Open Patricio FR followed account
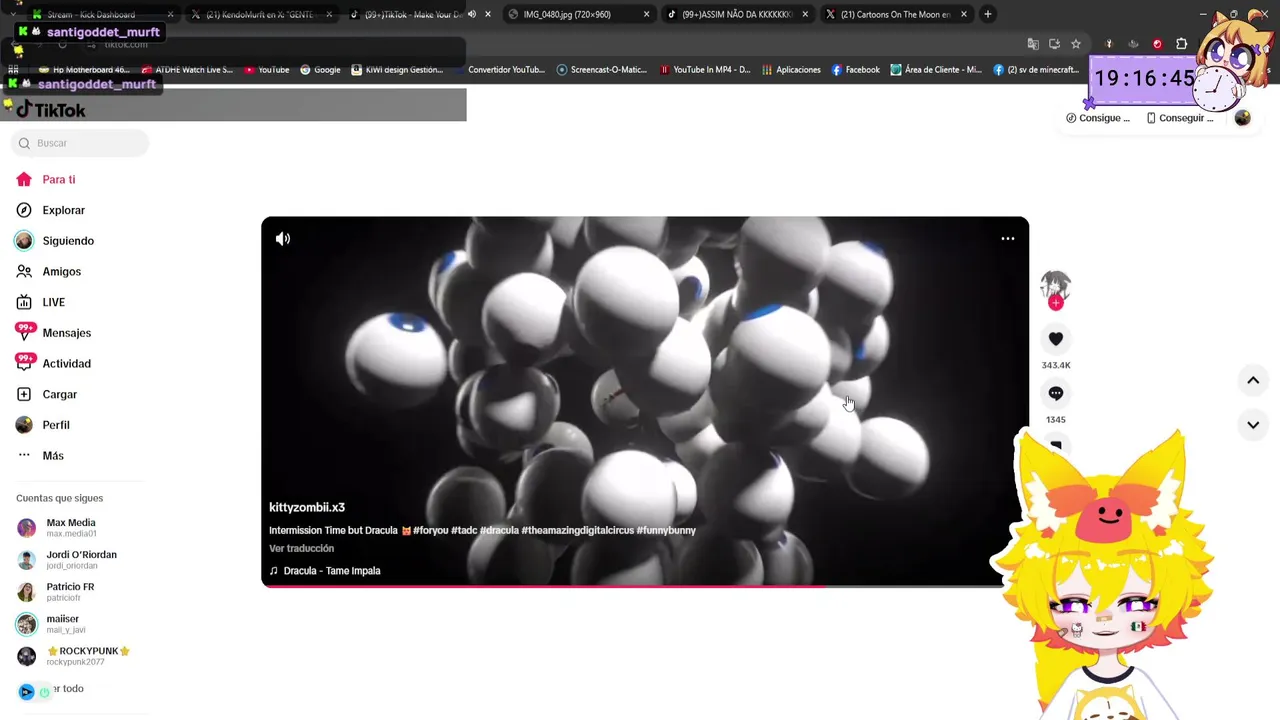Screen dimensions: 1280x720 click(55, 592)
